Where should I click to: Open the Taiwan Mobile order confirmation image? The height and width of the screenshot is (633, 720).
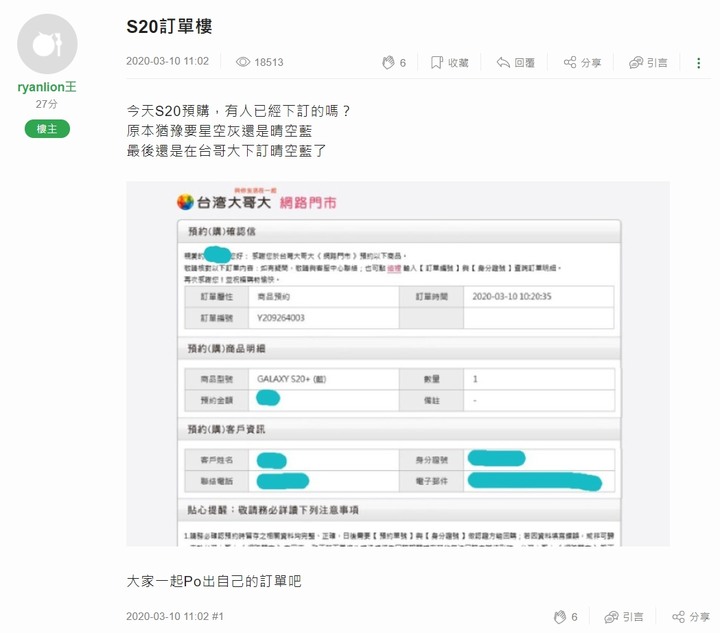[398, 364]
